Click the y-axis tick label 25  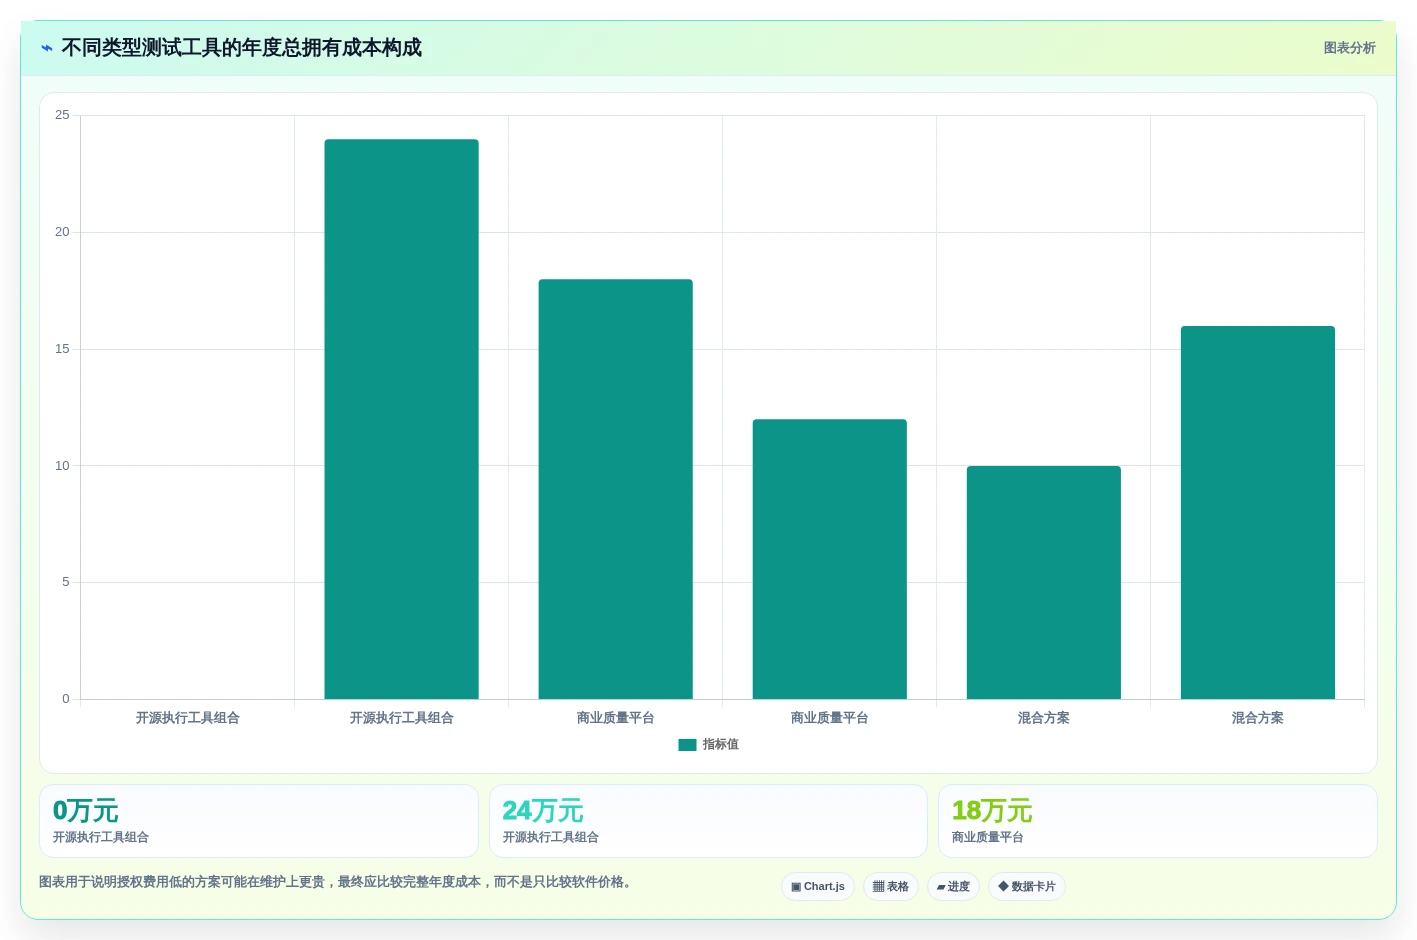point(63,115)
